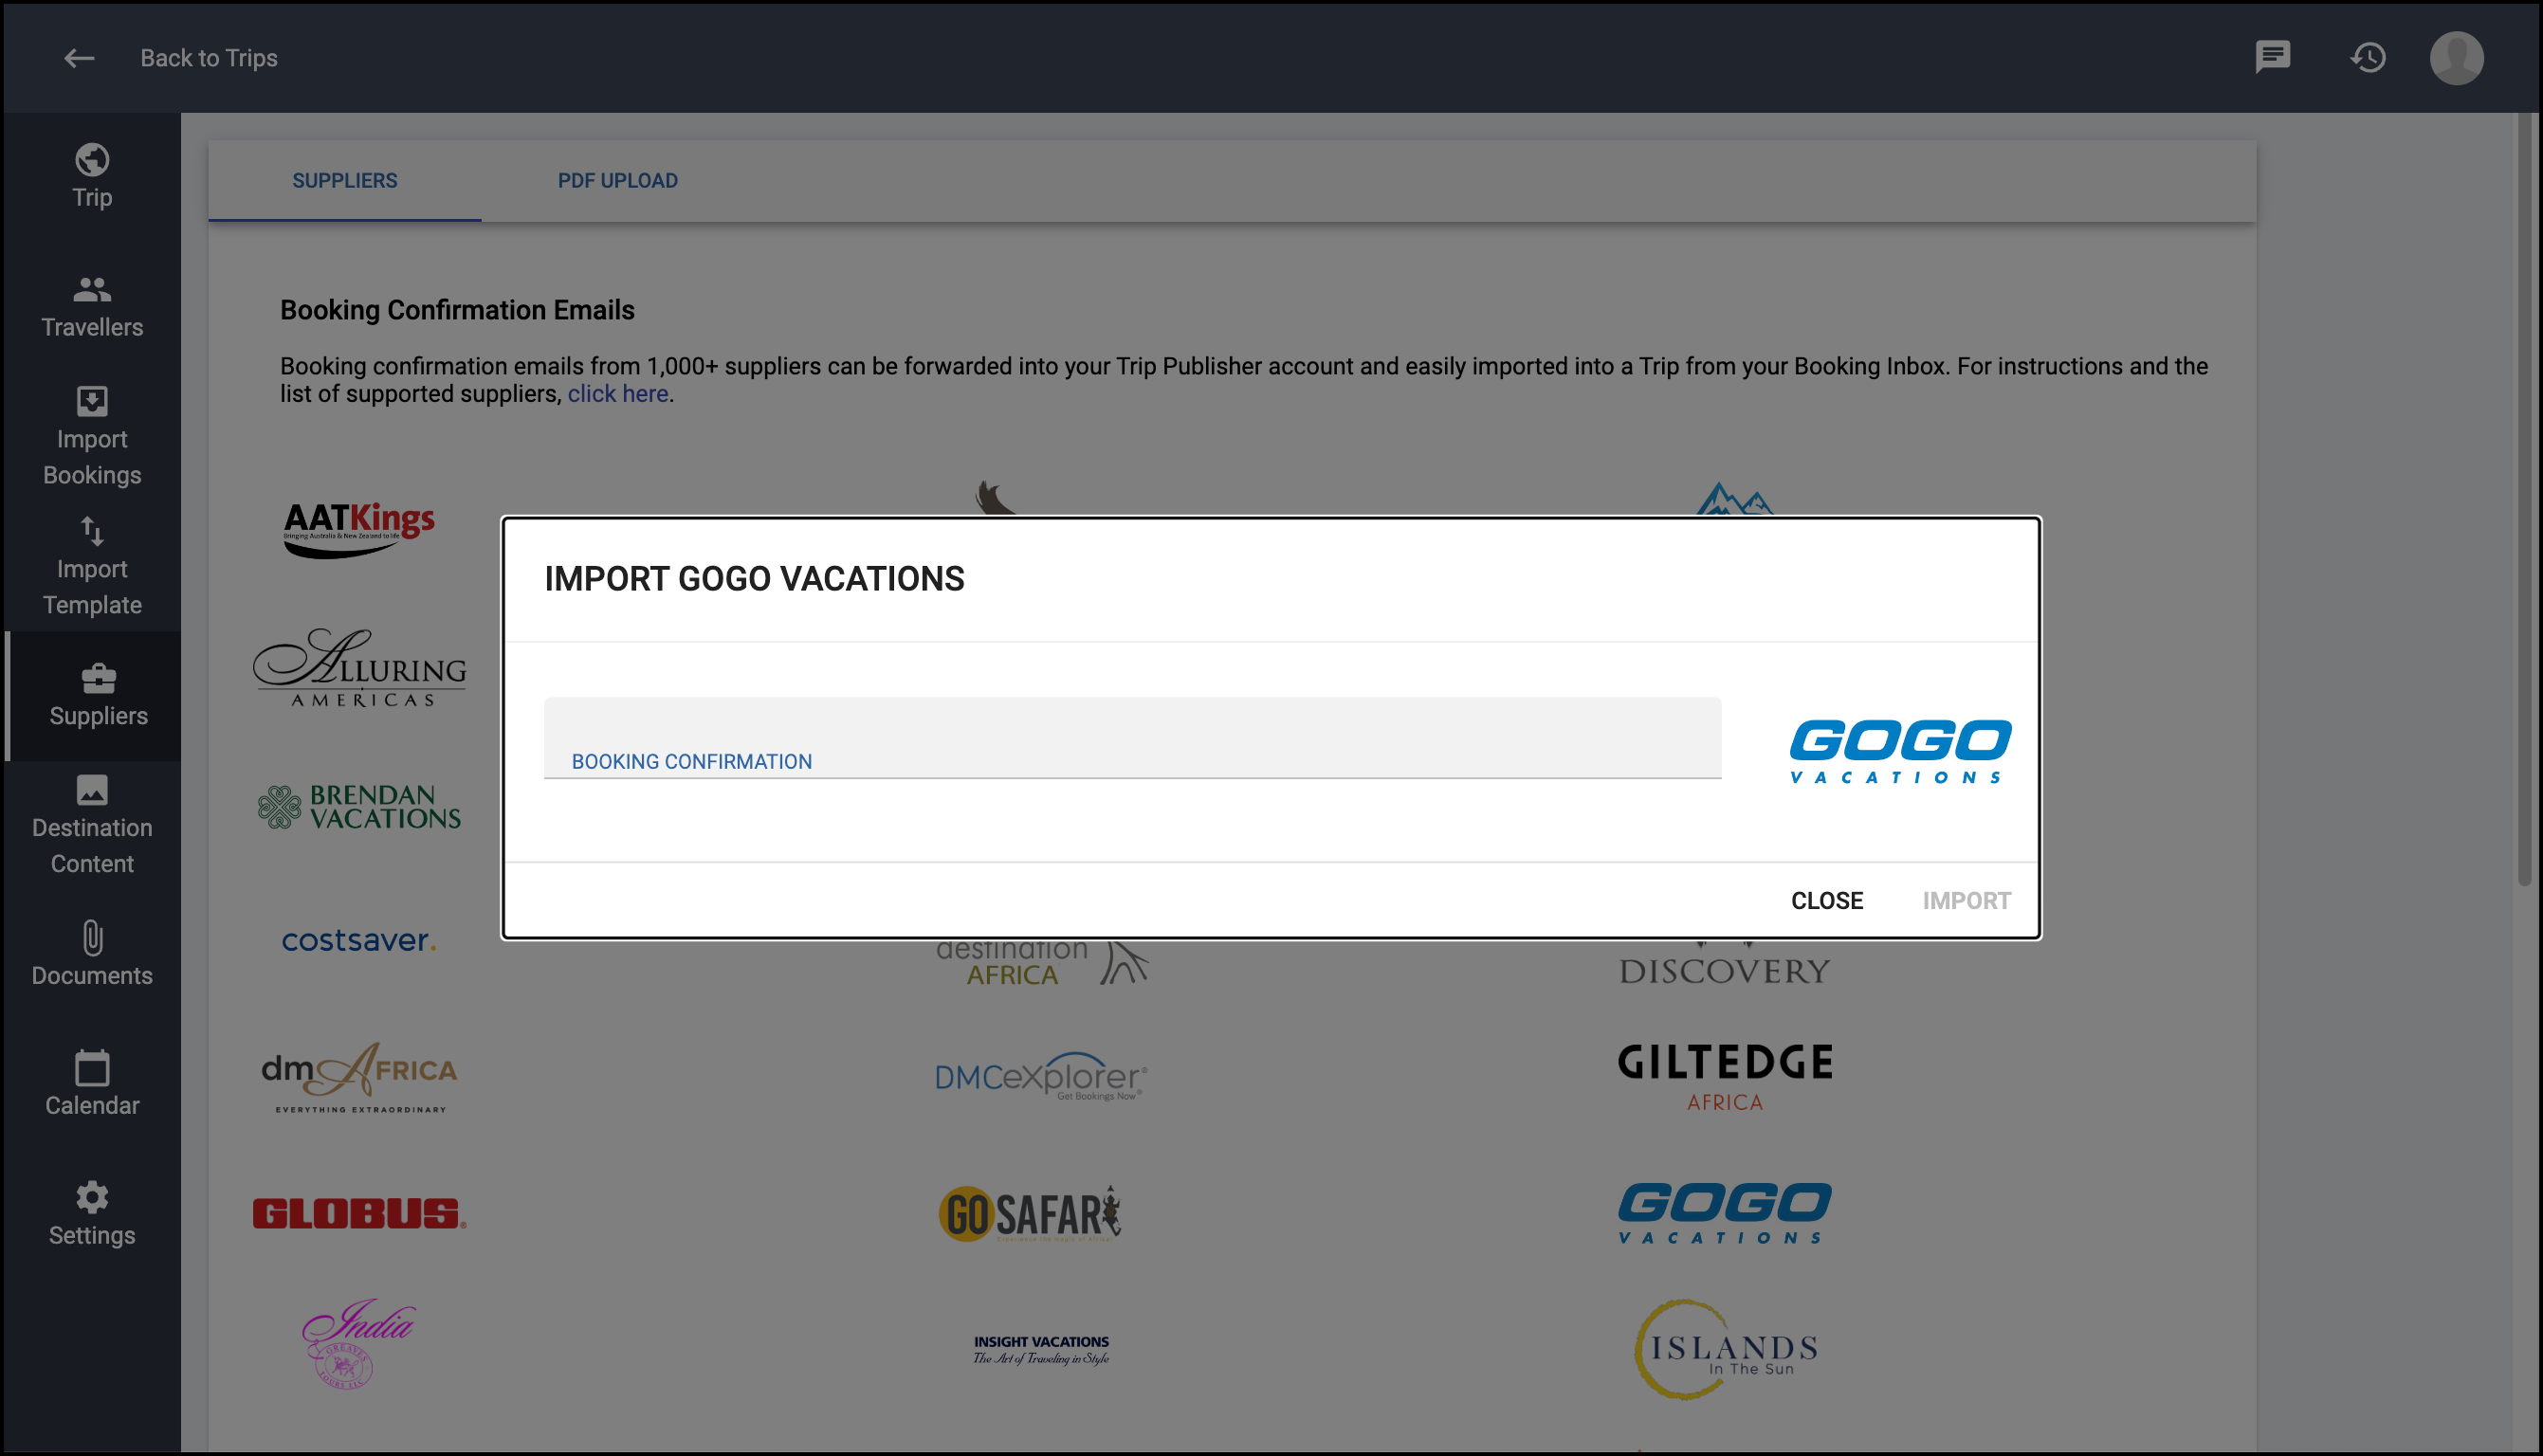Screen dimensions: 2543x1456
Task: Select the DMCeXplorer supplier logo
Action: point(1041,1077)
